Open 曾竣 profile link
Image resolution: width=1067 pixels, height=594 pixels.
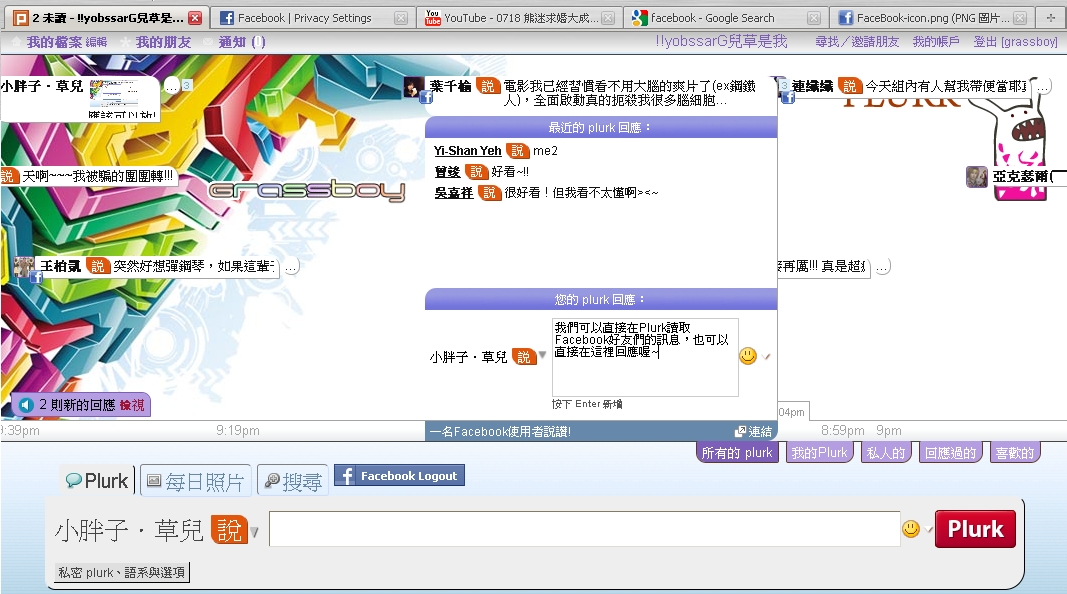pos(448,171)
